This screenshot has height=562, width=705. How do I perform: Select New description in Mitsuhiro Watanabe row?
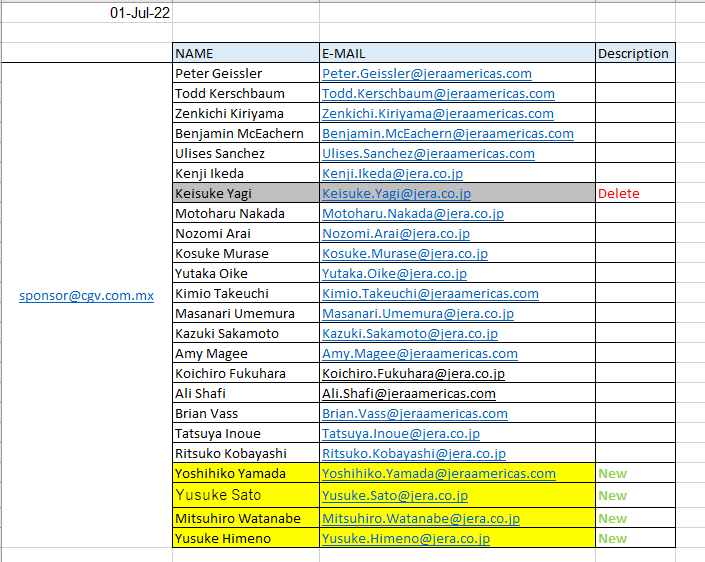(635, 518)
